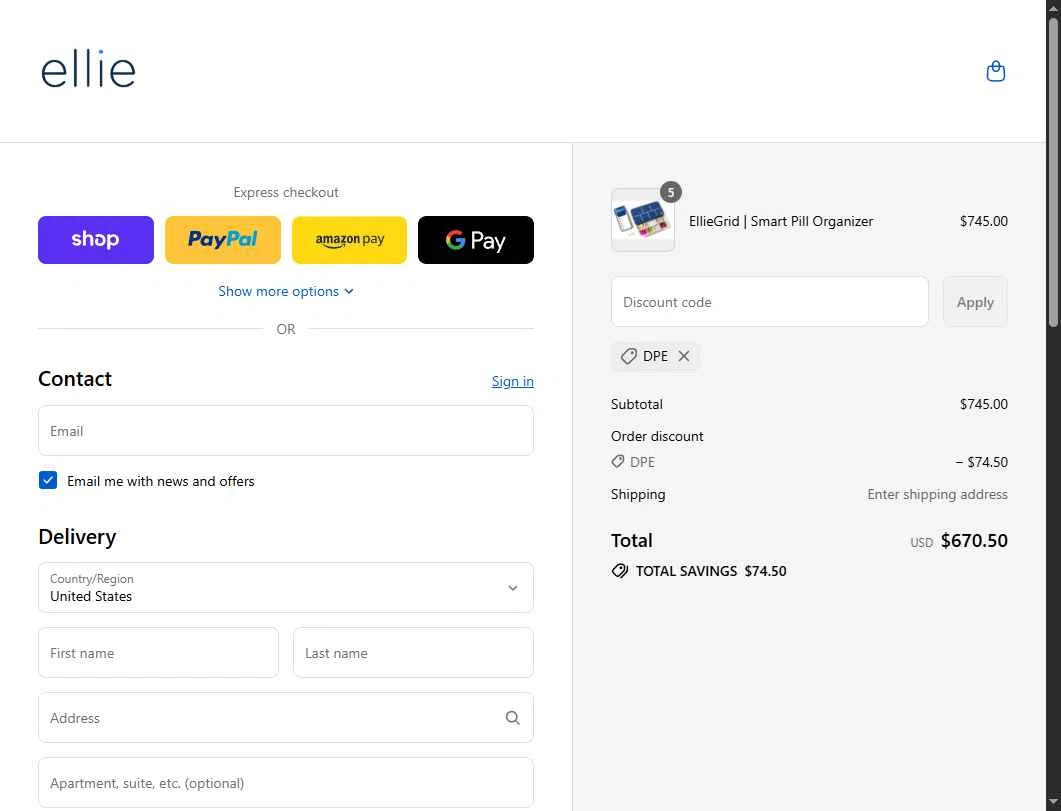Click the search icon in Address field
Screen dimensions: 1061x811
click(513, 718)
